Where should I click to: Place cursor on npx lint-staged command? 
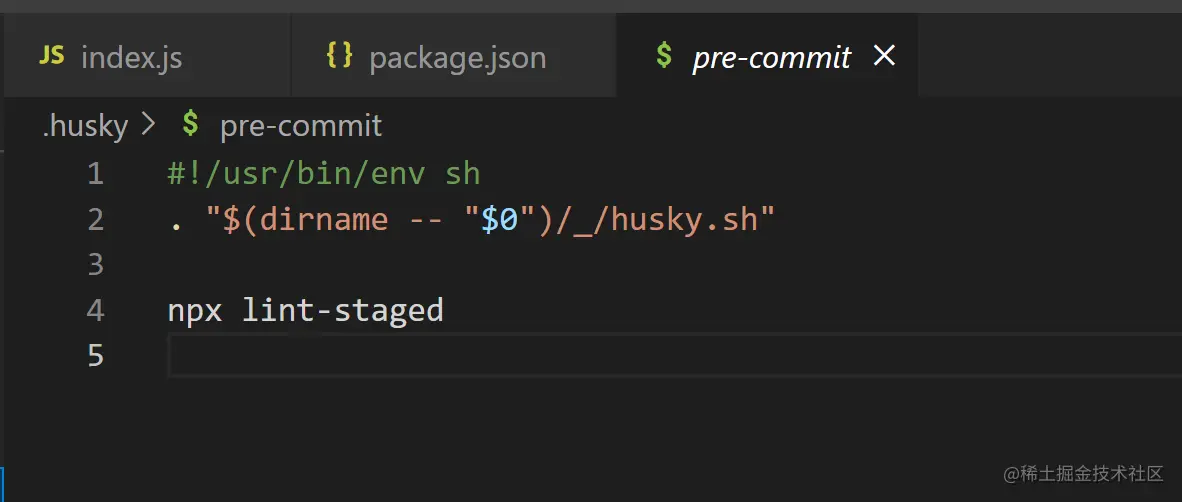305,310
